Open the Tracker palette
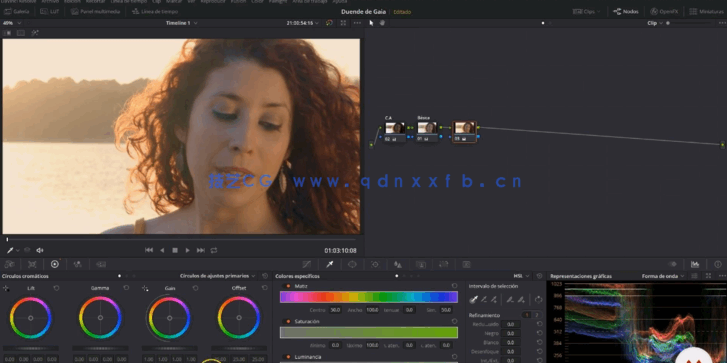The height and width of the screenshot is (363, 727). click(375, 264)
